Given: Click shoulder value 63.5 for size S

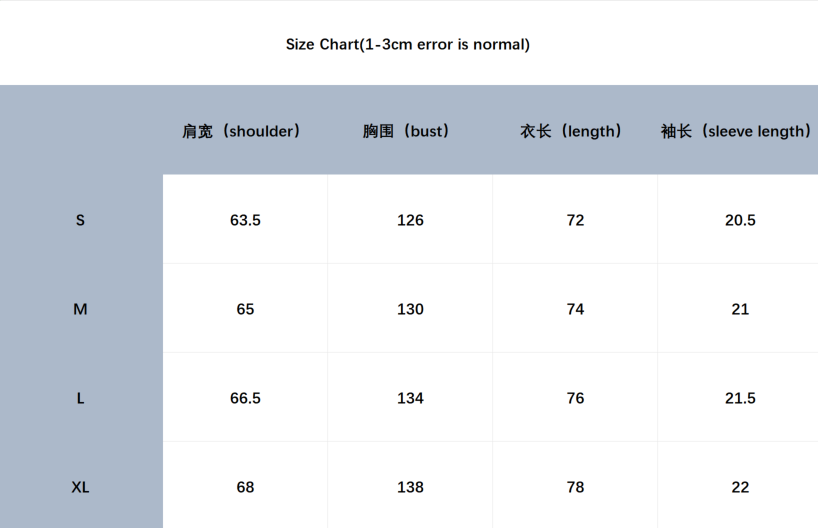Looking at the screenshot, I should [x=245, y=220].
